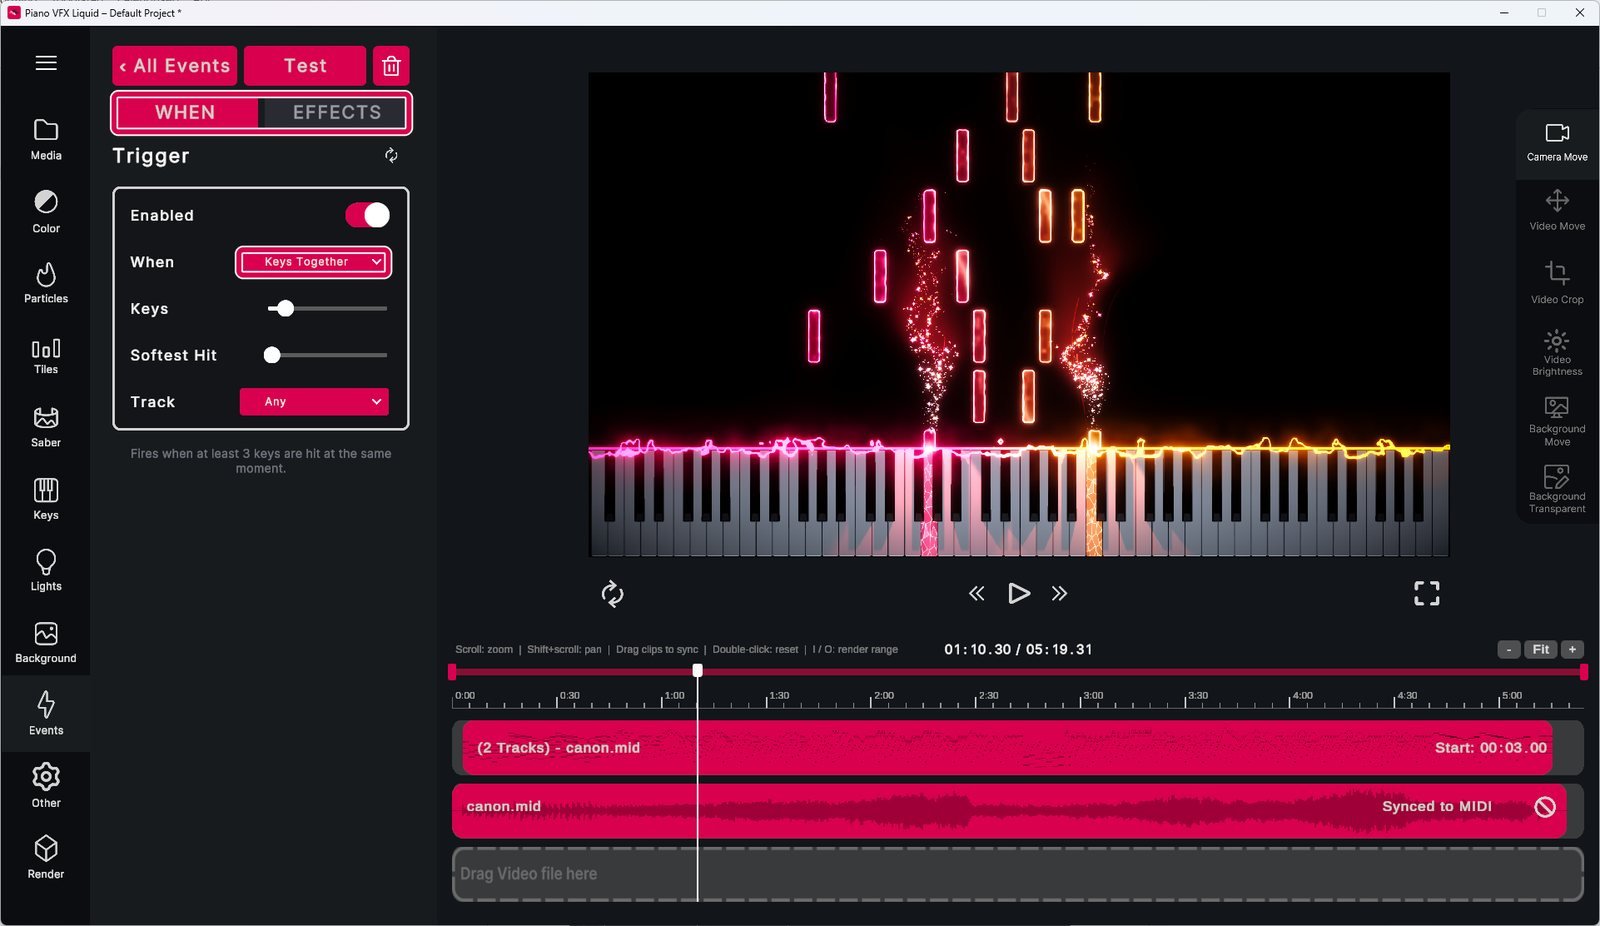The image size is (1600, 926).
Task: Adjust the Keys slider handle
Action: point(286,309)
